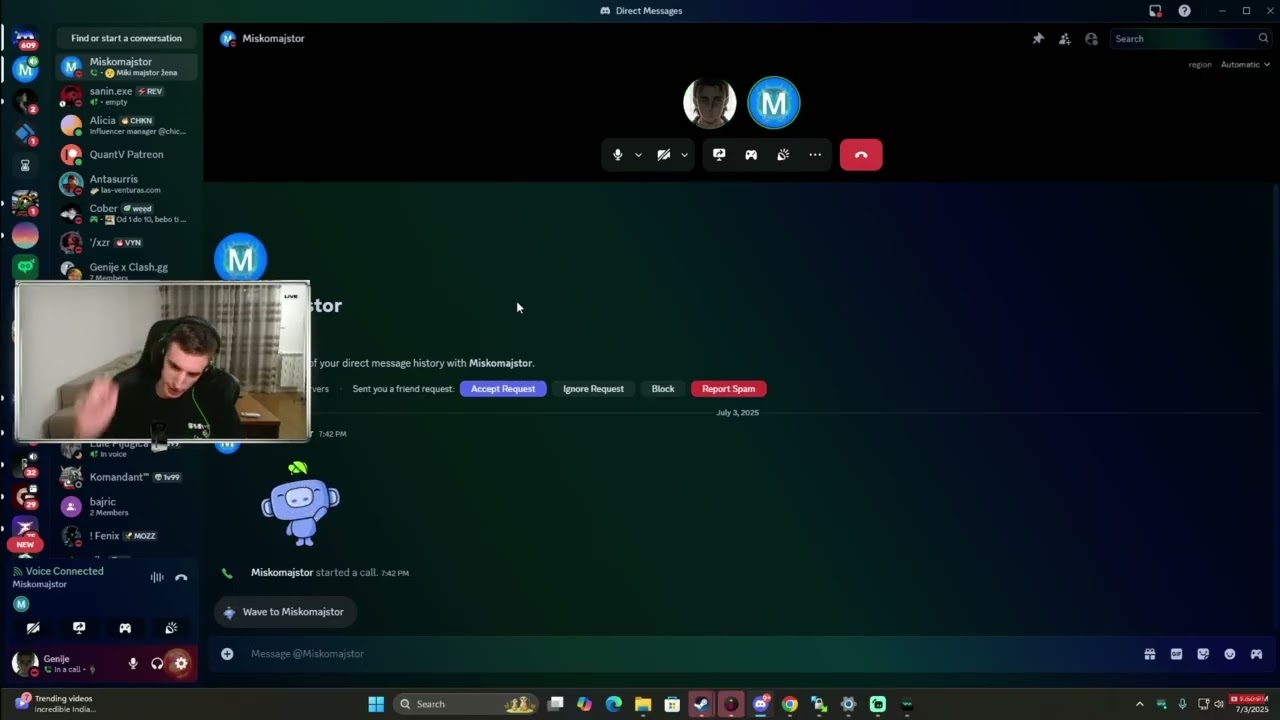Start an activity using the call bar game controller icon

751,155
